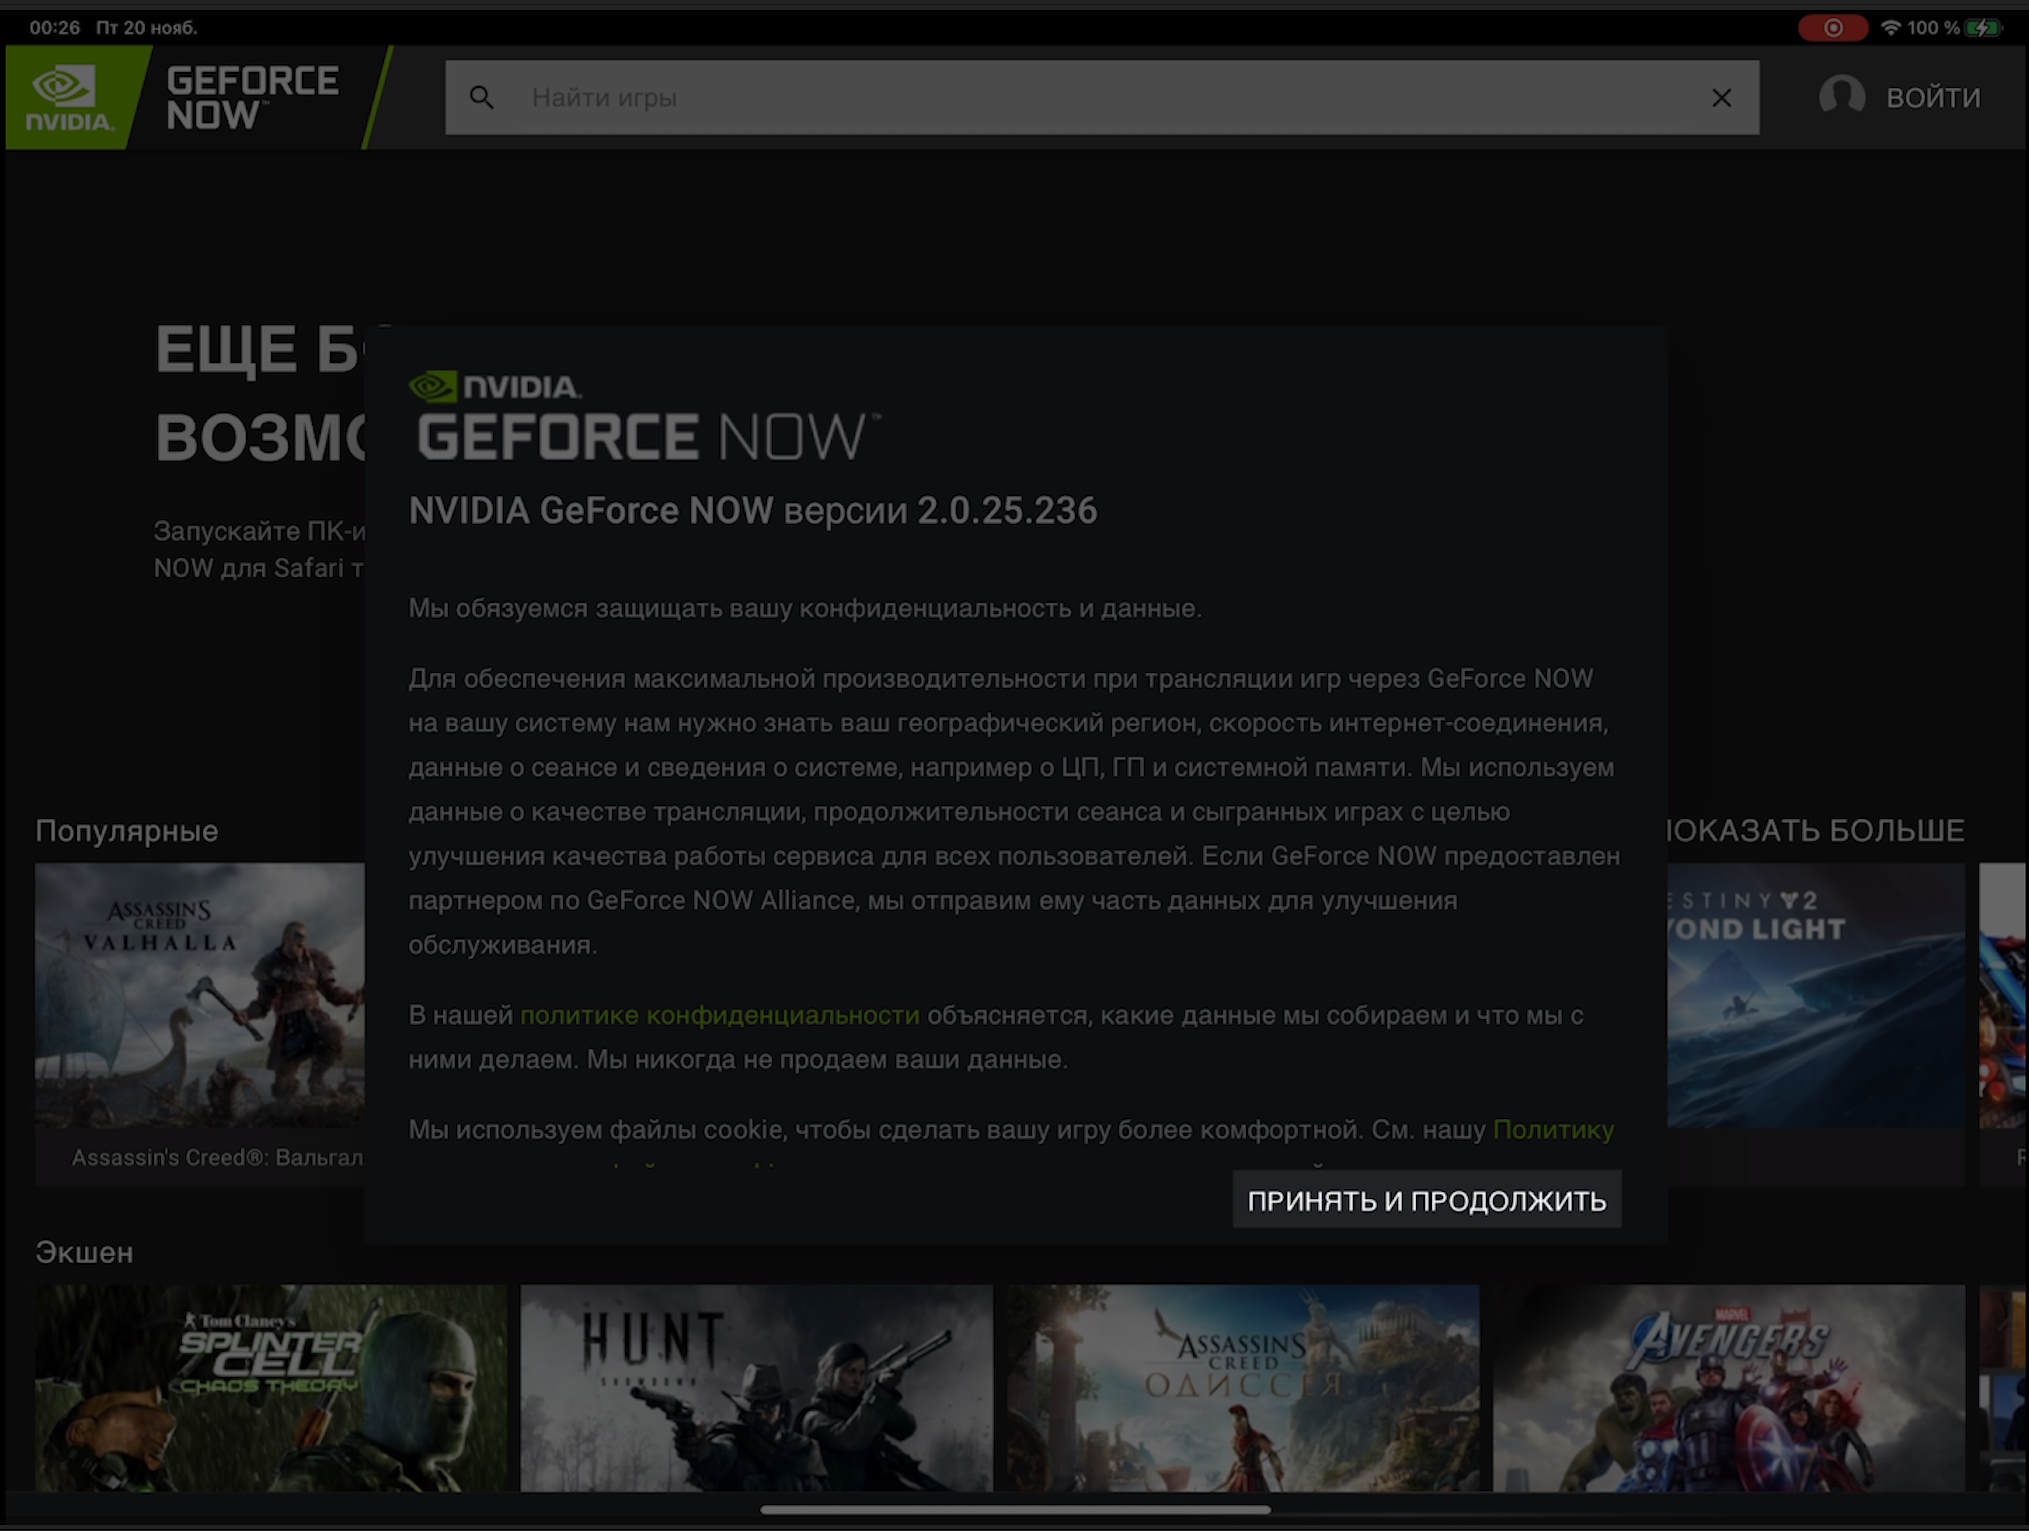The height and width of the screenshot is (1531, 2029).
Task: Click the NVIDIA logo in dialog
Action: coord(495,386)
